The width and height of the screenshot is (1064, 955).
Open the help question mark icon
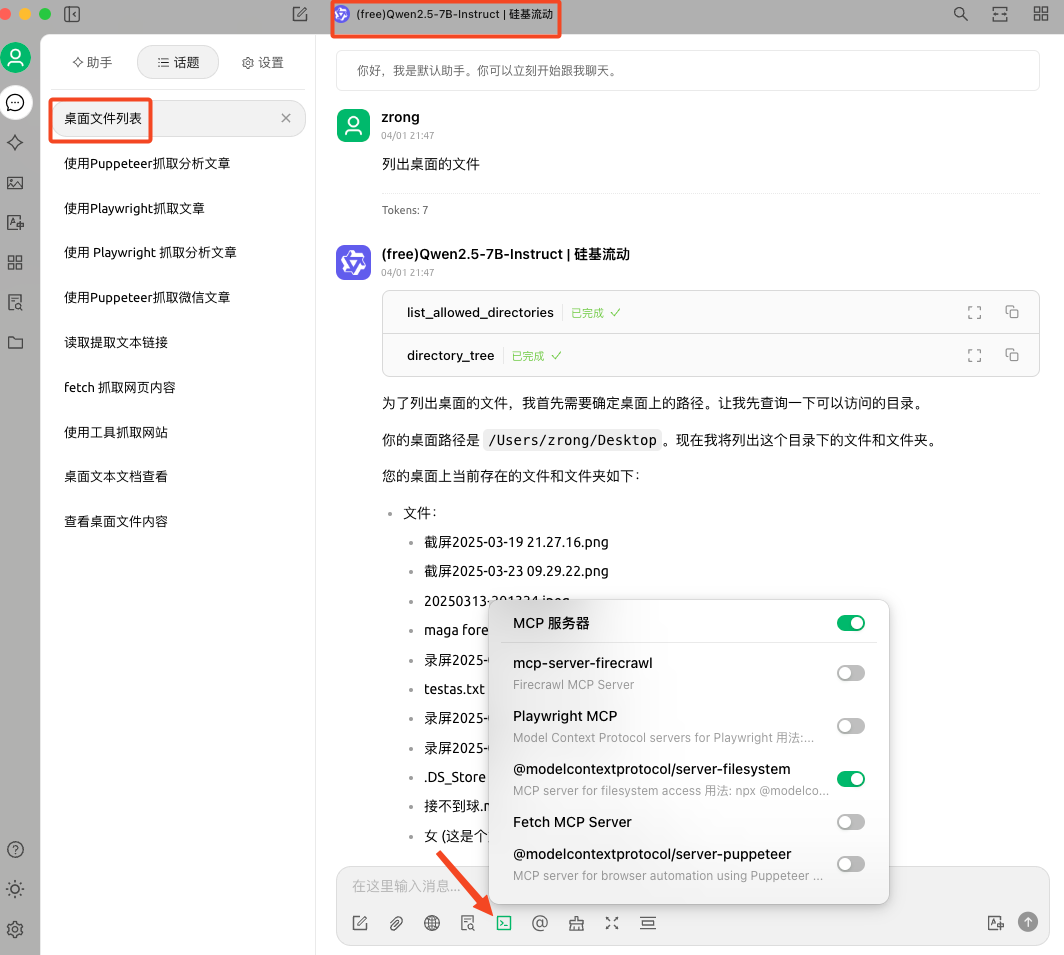(x=15, y=850)
